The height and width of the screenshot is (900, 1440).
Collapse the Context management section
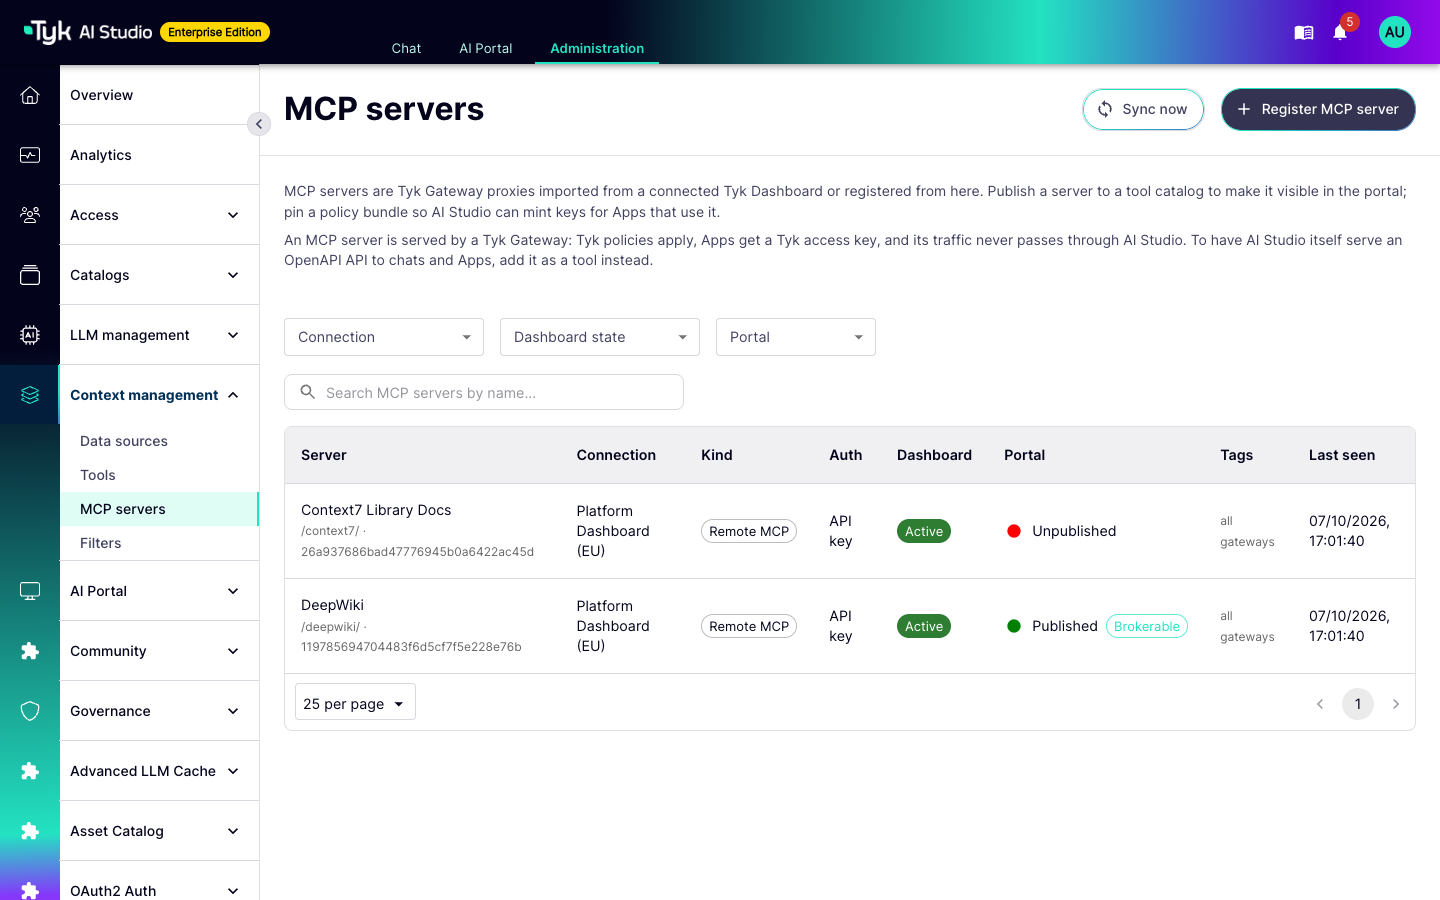(160, 395)
